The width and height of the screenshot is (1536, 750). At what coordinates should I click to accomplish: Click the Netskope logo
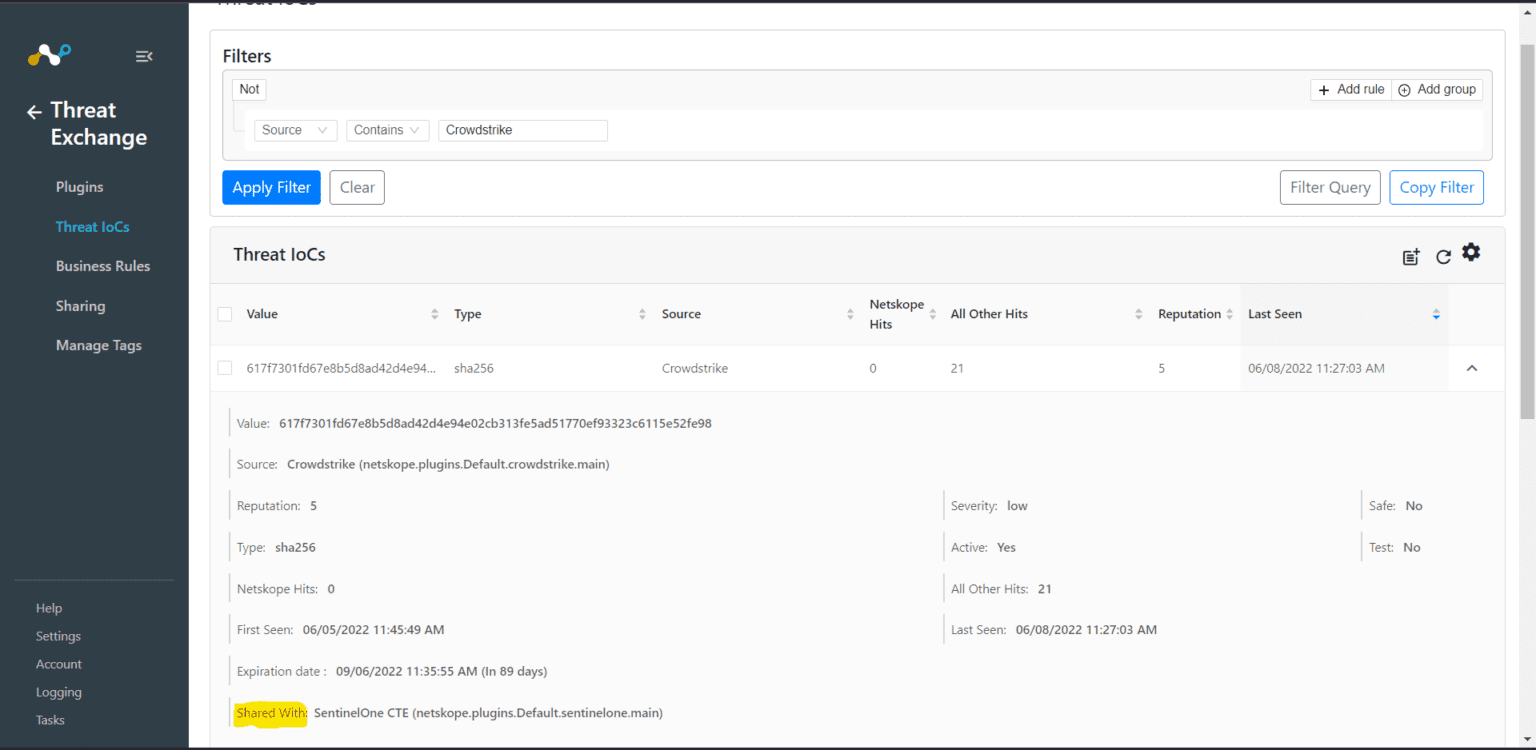[48, 55]
